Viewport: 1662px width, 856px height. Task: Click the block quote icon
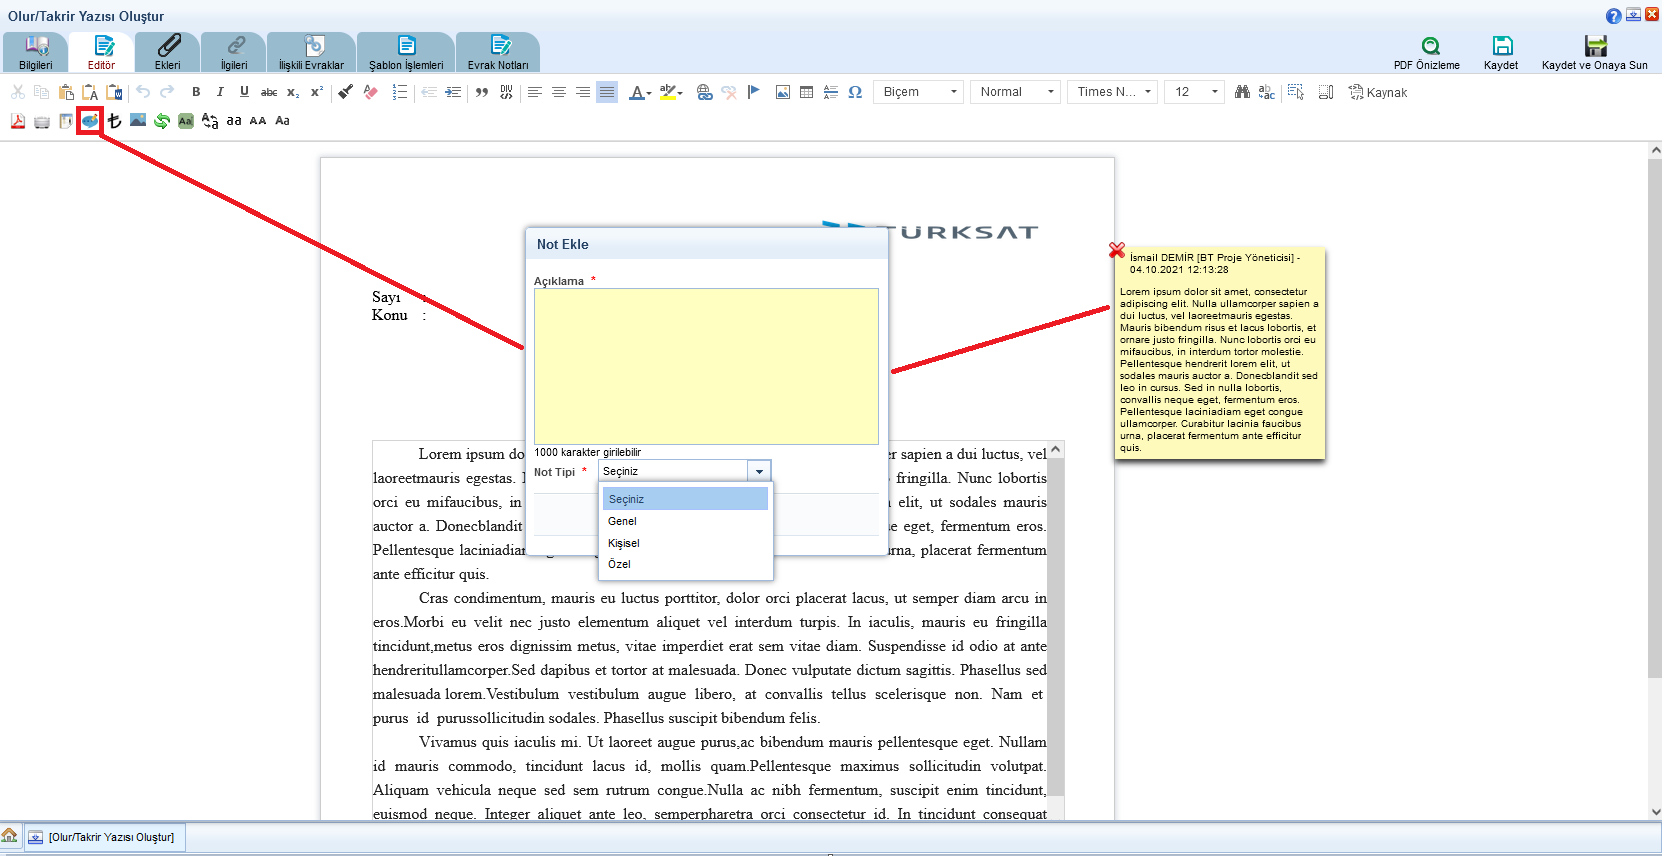pyautogui.click(x=482, y=92)
